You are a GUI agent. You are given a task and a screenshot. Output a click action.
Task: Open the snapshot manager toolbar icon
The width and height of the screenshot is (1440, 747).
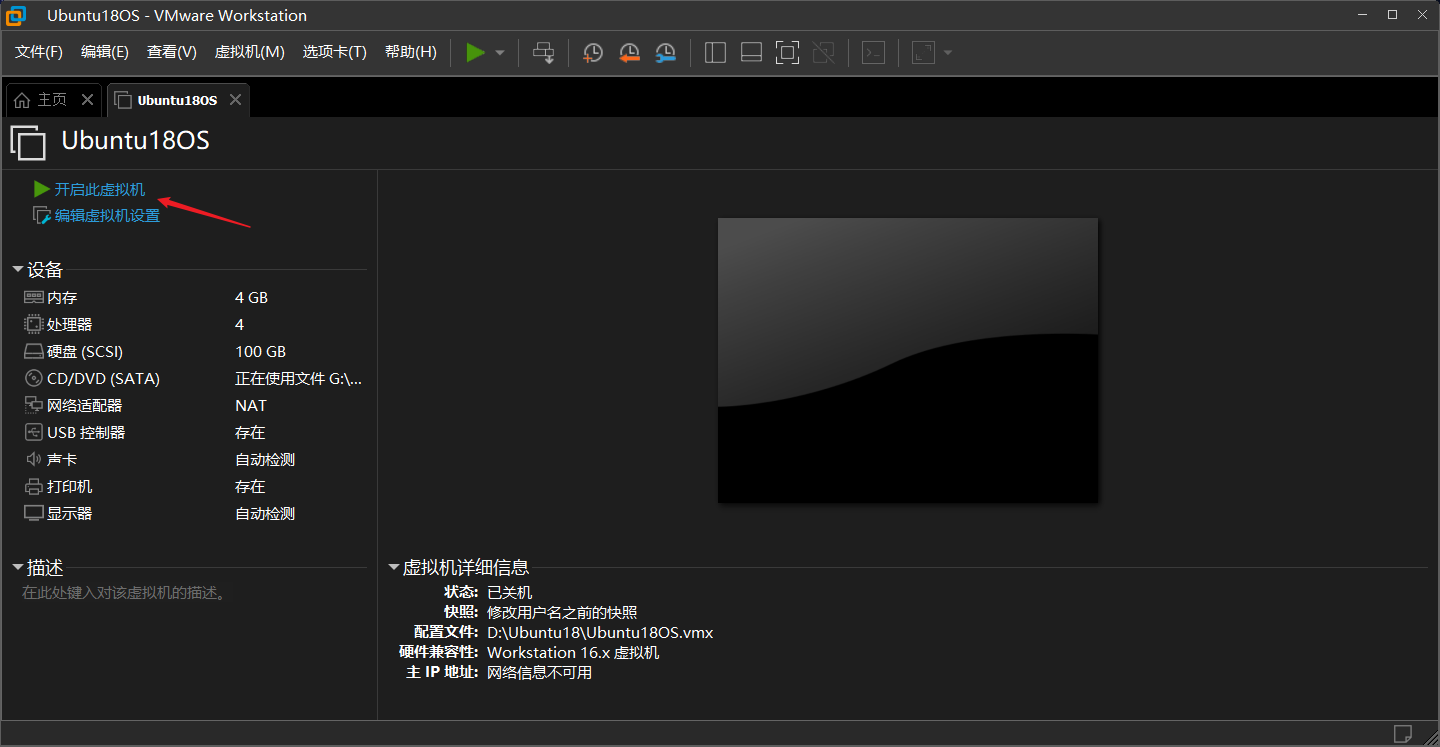[x=665, y=52]
